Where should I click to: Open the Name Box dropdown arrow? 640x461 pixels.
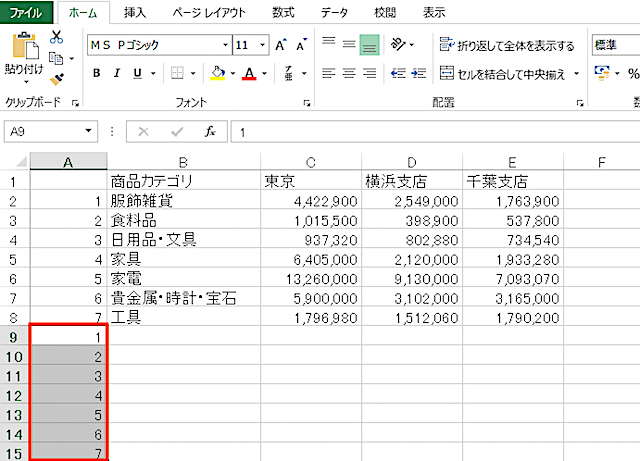tap(89, 131)
